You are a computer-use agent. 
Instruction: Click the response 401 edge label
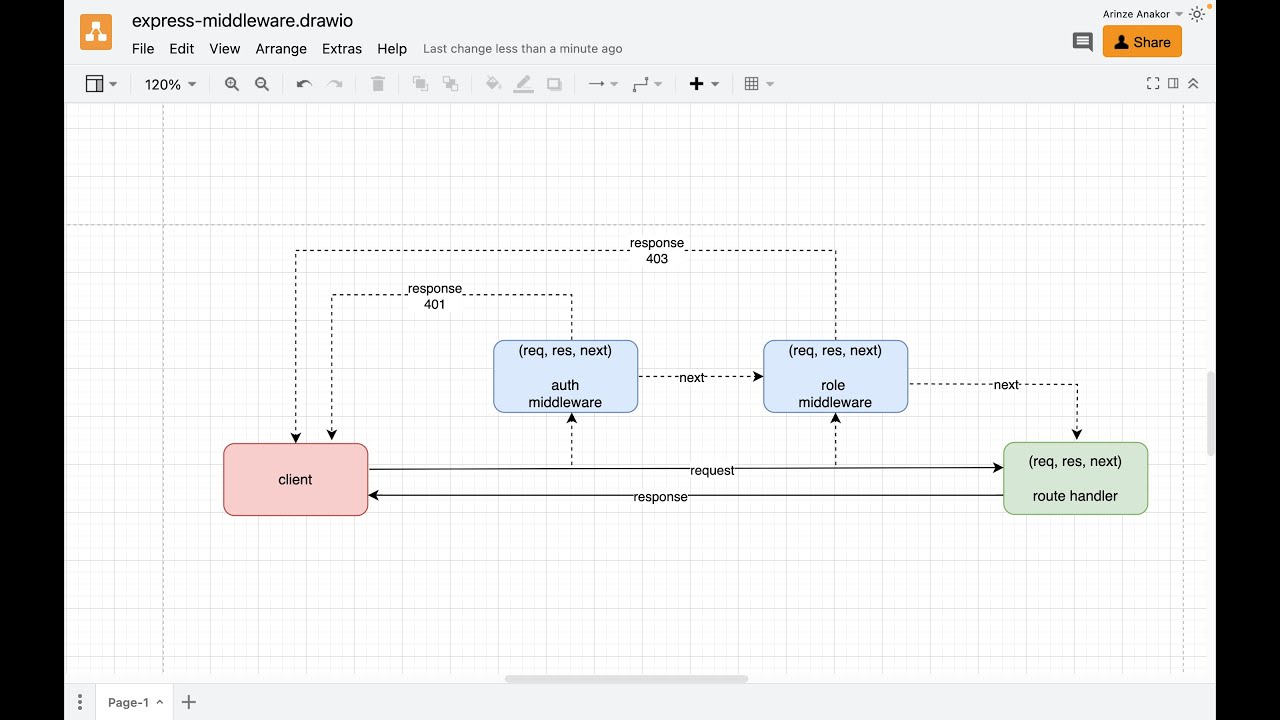(x=434, y=296)
